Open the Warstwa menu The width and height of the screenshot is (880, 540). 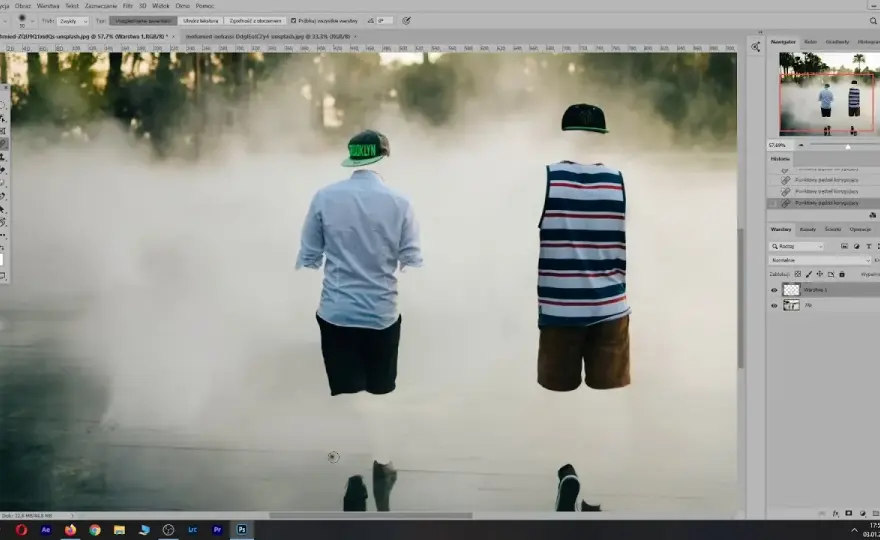click(x=48, y=6)
